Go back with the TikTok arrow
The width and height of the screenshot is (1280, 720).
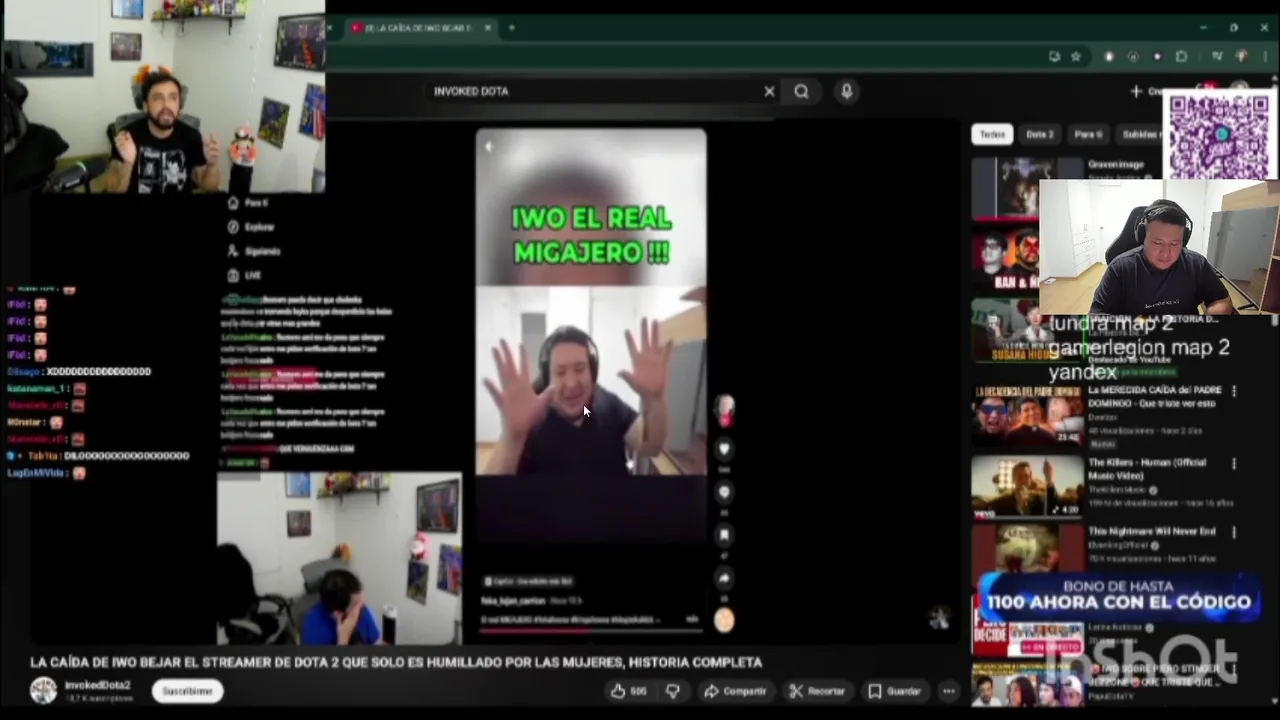click(x=489, y=147)
